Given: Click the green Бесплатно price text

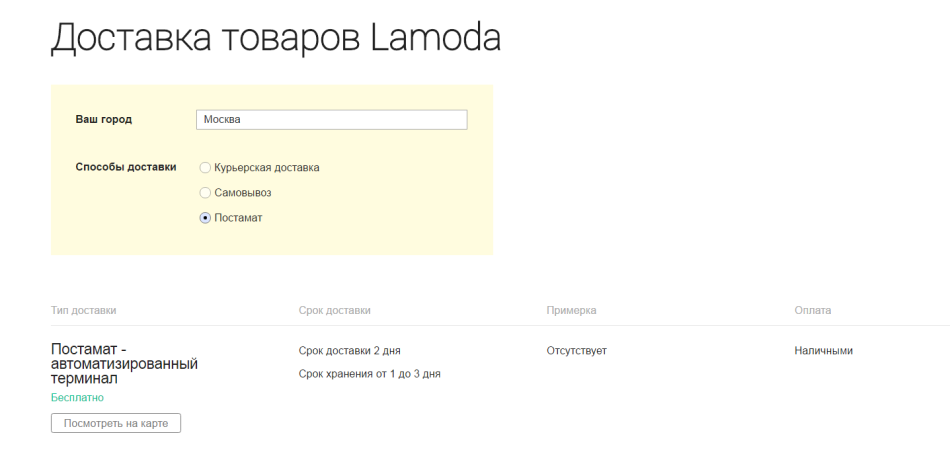Looking at the screenshot, I should 78,398.
